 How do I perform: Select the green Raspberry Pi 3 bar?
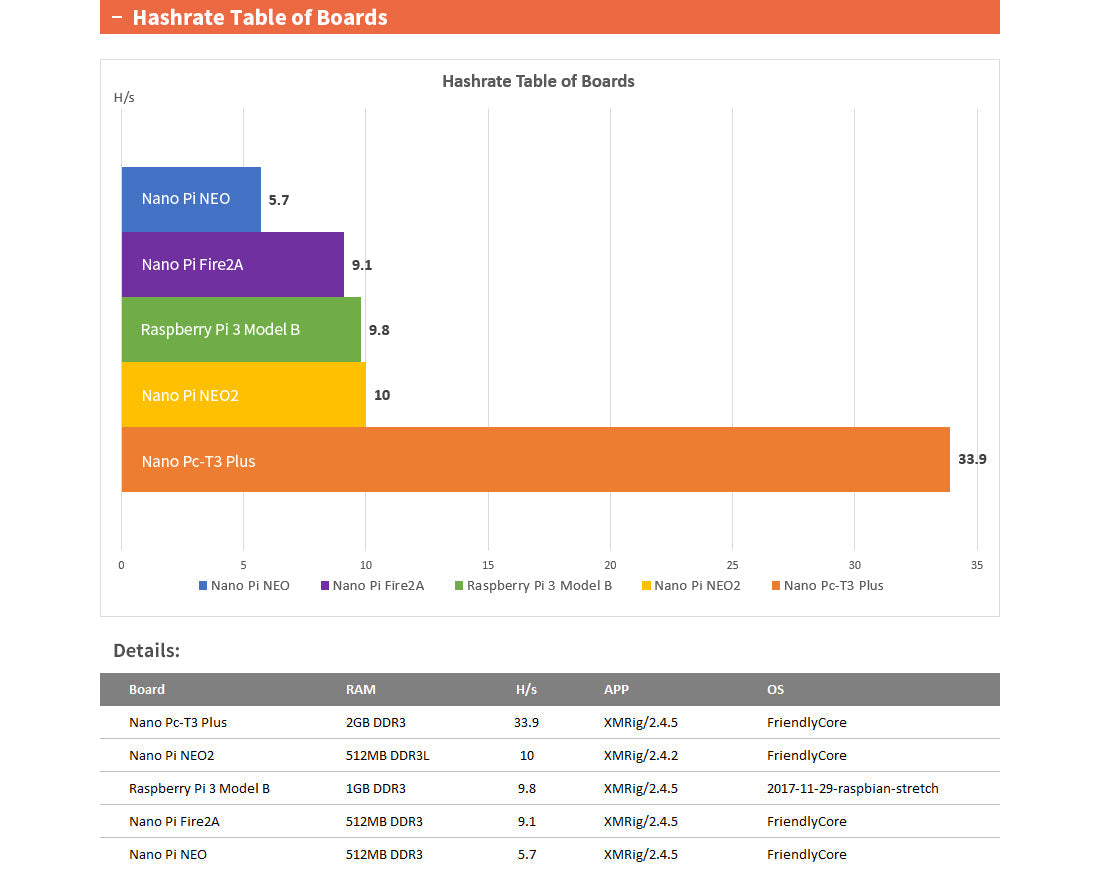coord(241,330)
